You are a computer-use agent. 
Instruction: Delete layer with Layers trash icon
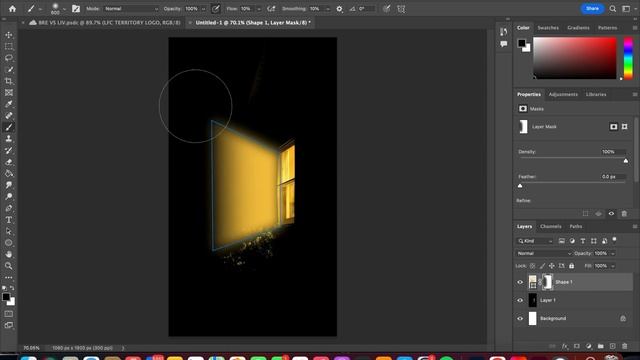[624, 346]
